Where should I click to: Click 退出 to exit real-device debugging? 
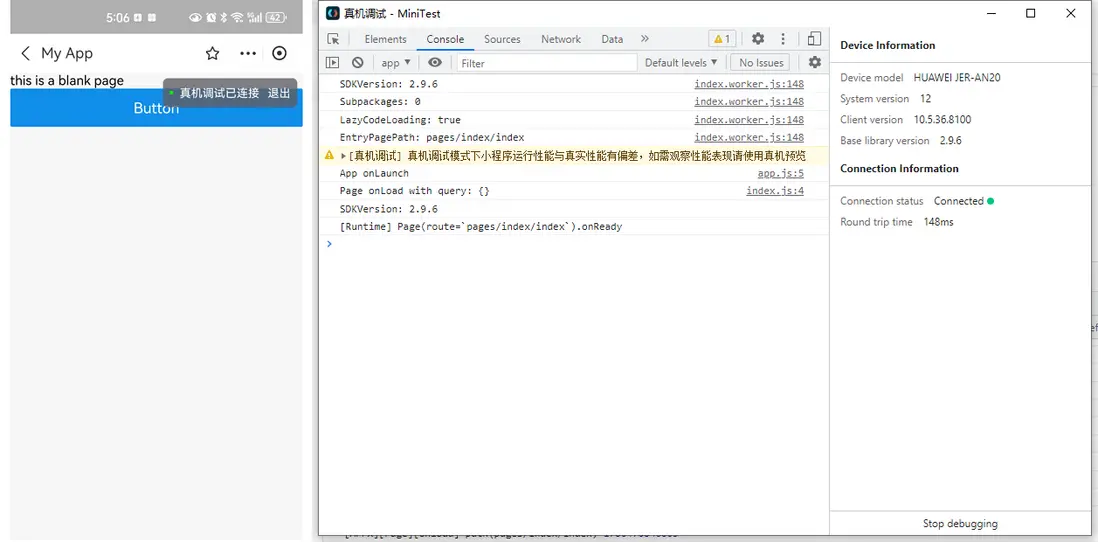click(x=279, y=93)
